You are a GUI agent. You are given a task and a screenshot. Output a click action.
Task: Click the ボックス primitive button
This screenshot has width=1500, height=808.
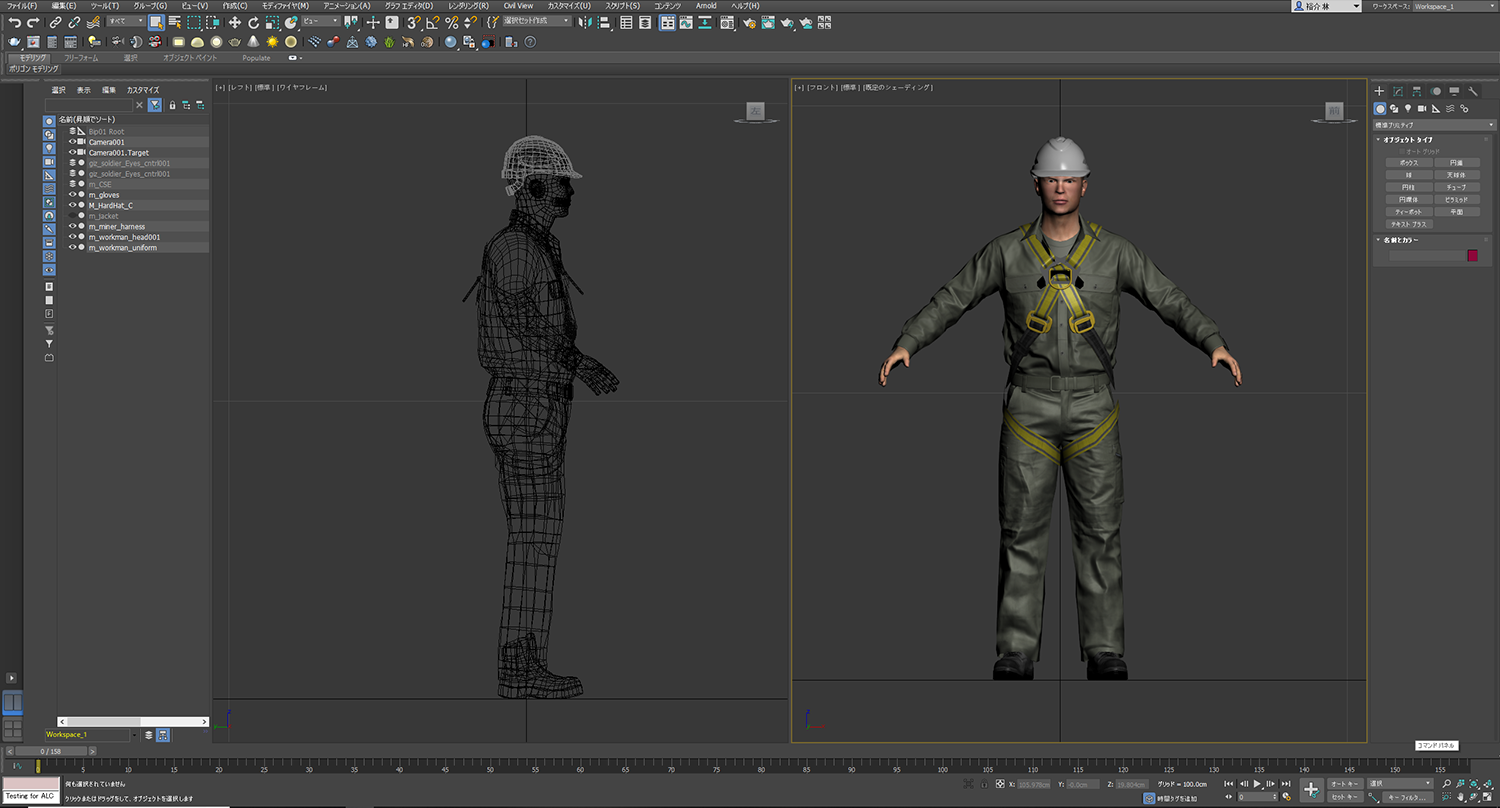[x=1409, y=162]
